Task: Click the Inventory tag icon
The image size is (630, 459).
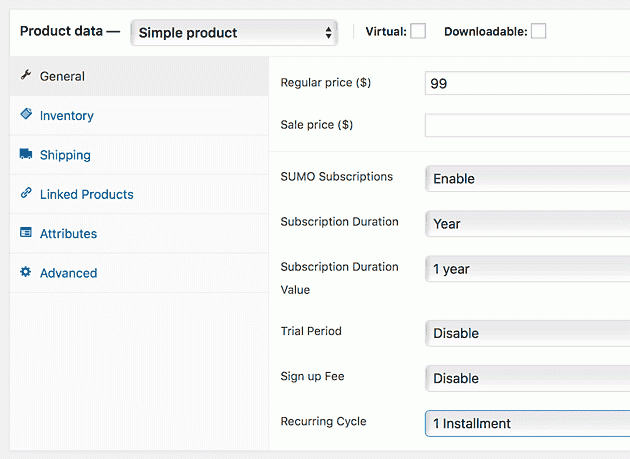Action: coord(26,114)
